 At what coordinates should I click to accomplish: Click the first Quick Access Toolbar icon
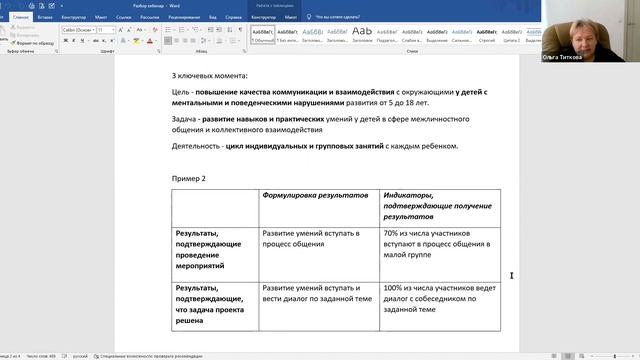(x=31, y=6)
